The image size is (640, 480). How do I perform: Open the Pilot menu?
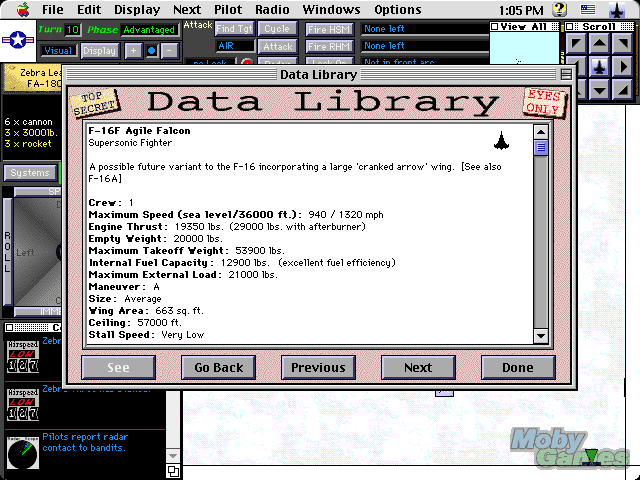[228, 9]
